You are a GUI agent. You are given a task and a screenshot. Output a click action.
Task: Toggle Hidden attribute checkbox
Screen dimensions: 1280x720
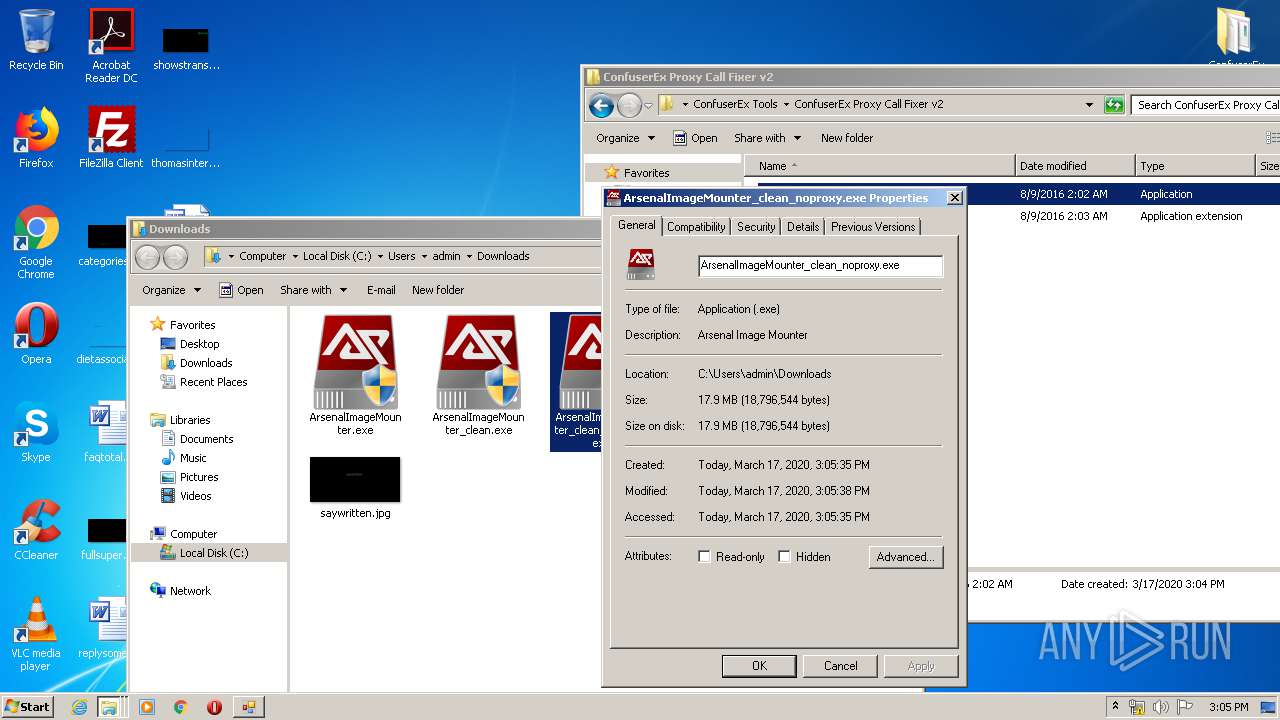click(784, 557)
